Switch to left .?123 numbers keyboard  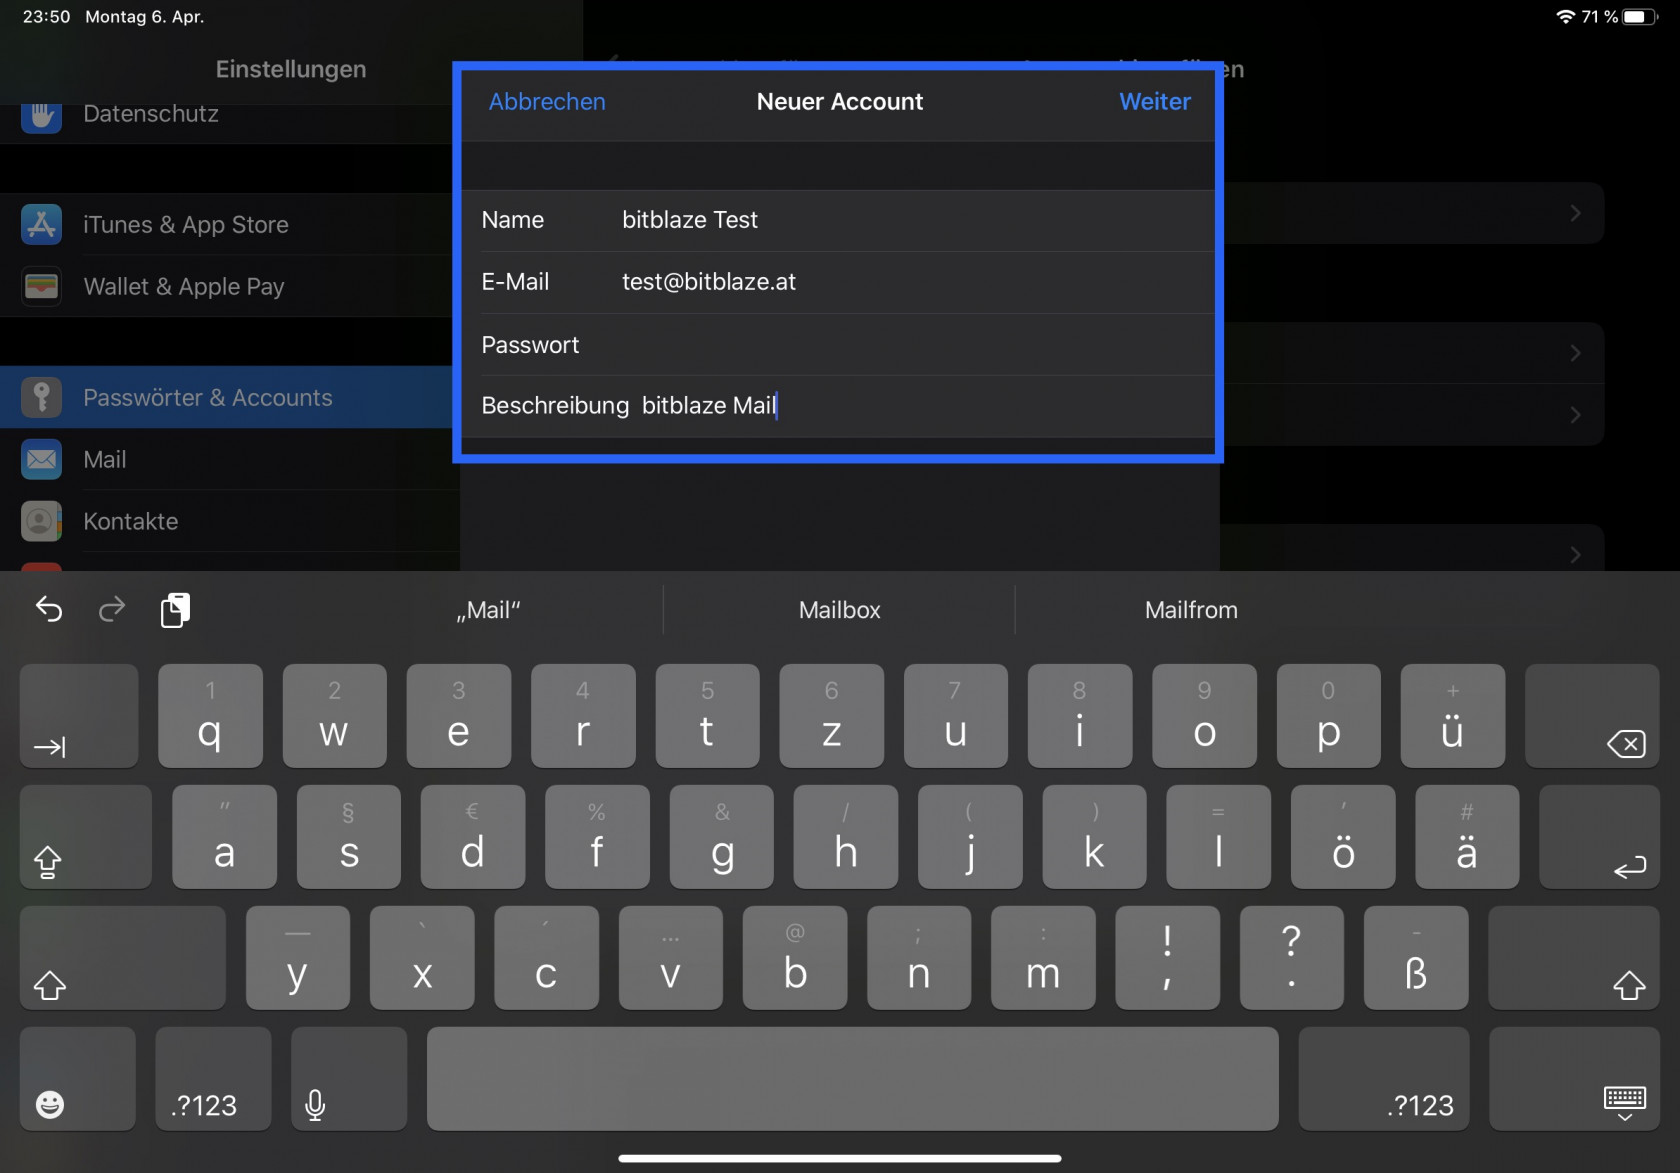[213, 1079]
